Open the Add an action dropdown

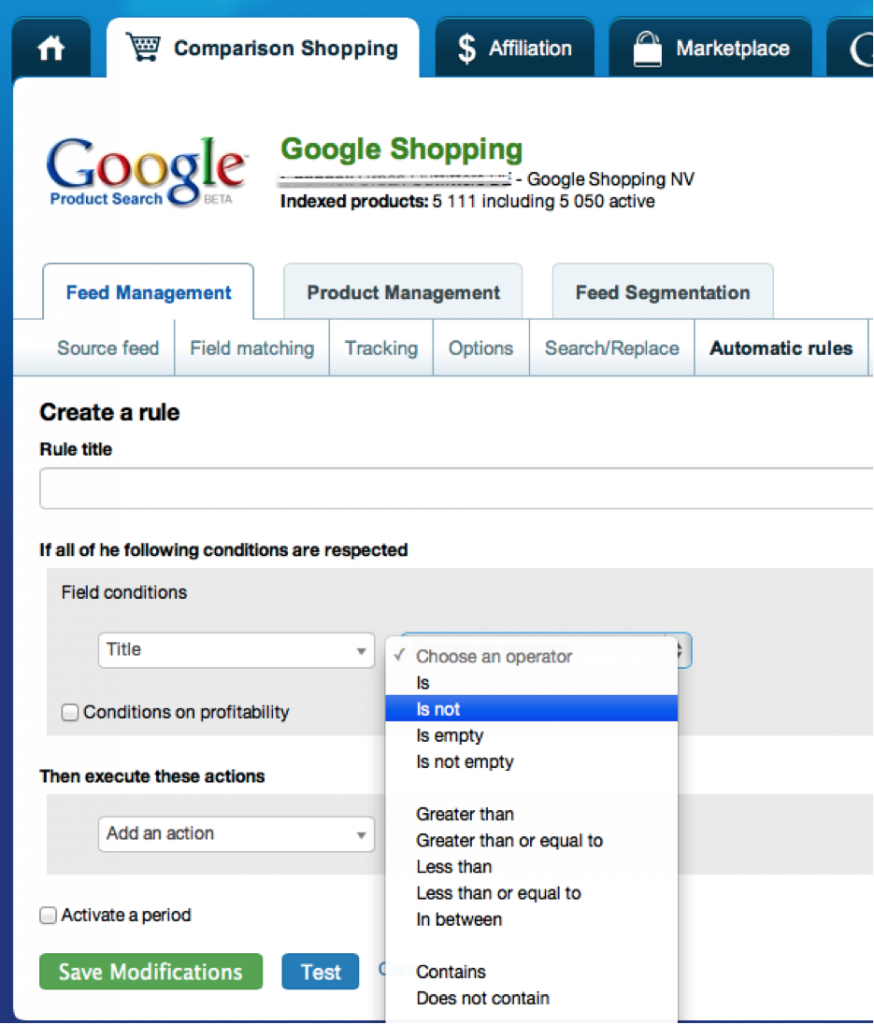[x=236, y=834]
